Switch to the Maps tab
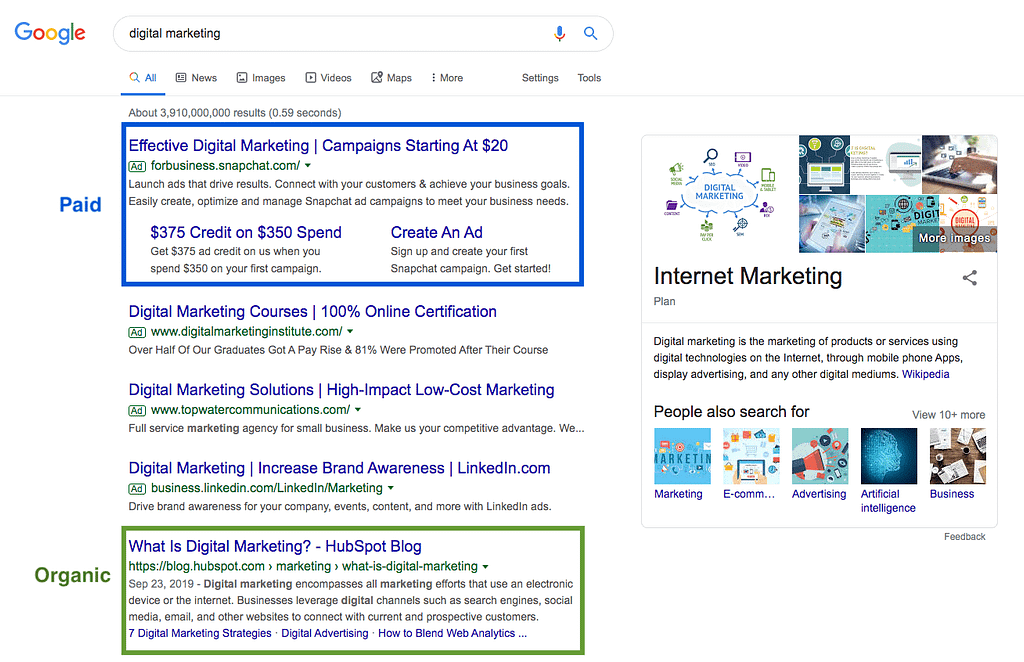 (x=391, y=78)
